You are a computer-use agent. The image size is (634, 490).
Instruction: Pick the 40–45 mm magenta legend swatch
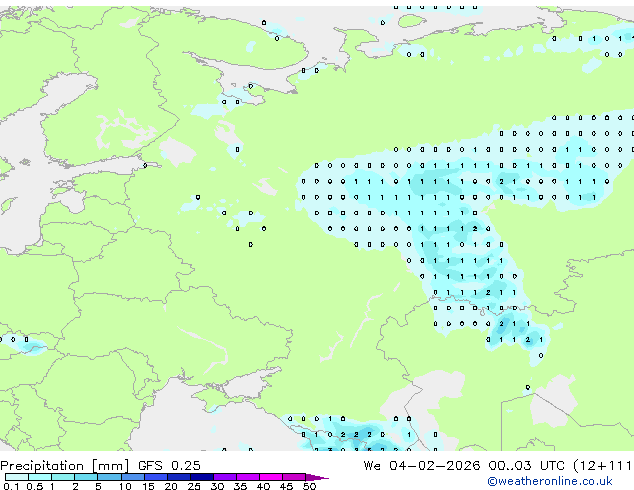(x=271, y=477)
